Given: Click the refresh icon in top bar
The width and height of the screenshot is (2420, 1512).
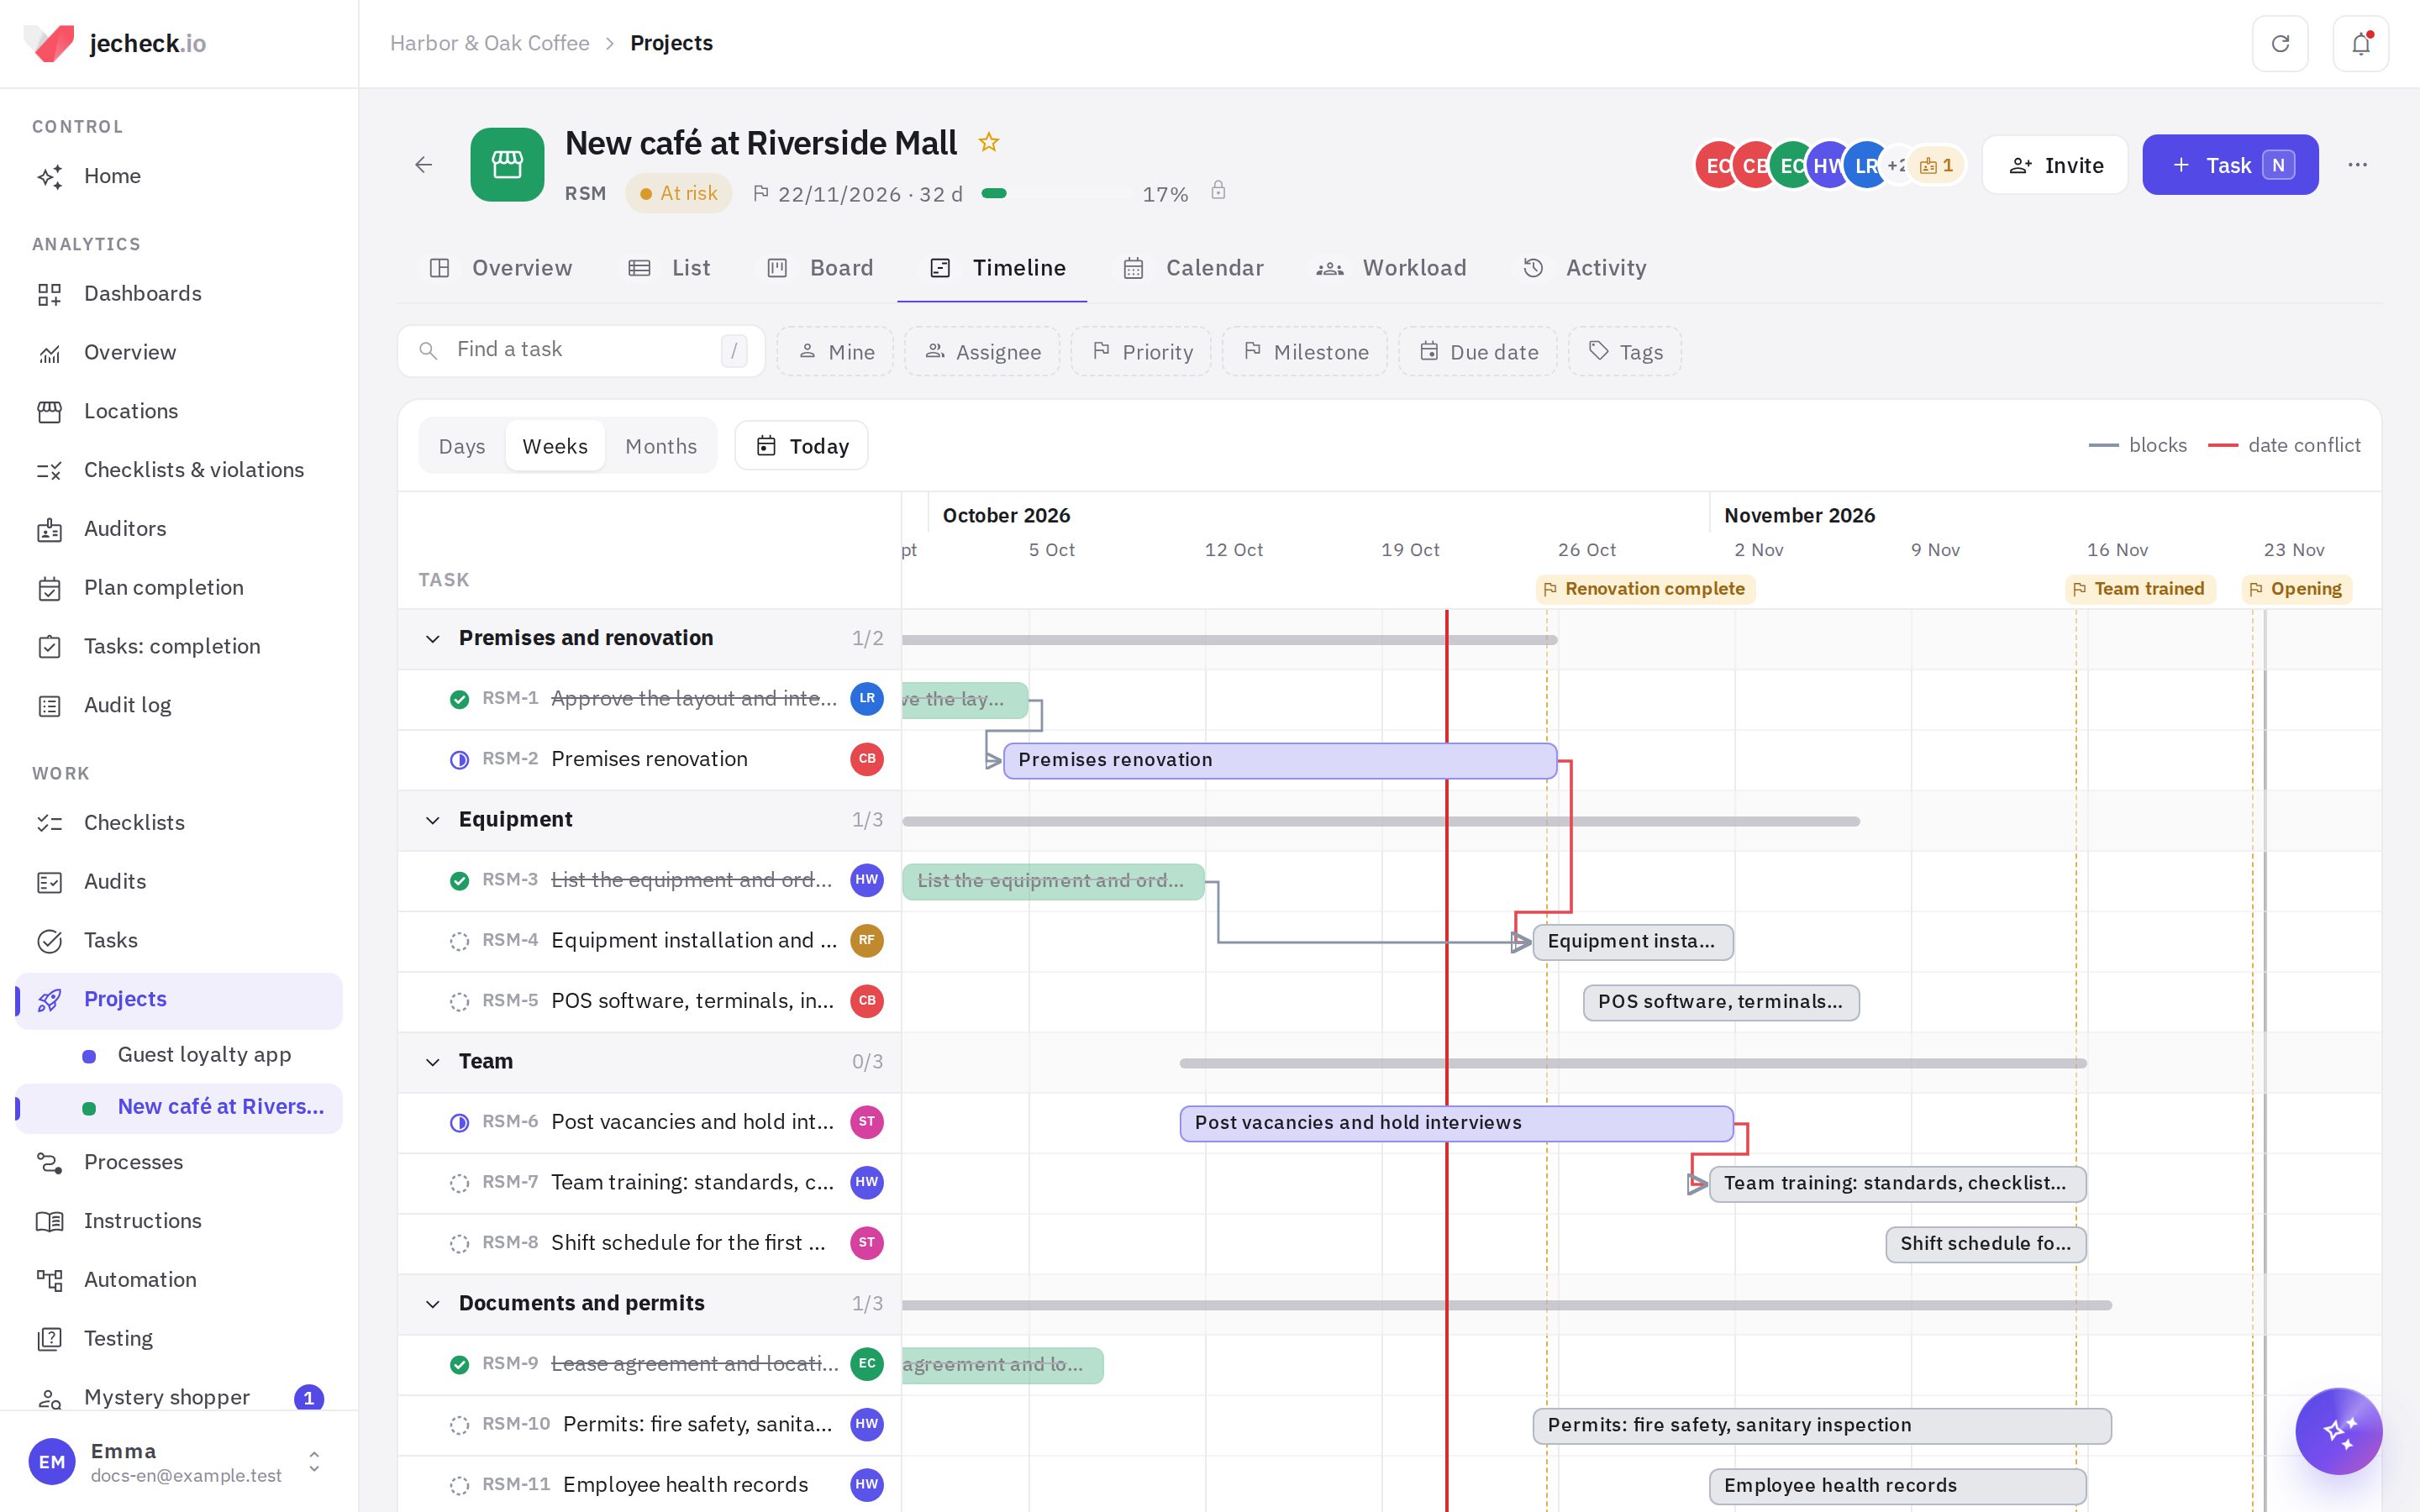Looking at the screenshot, I should point(2280,43).
